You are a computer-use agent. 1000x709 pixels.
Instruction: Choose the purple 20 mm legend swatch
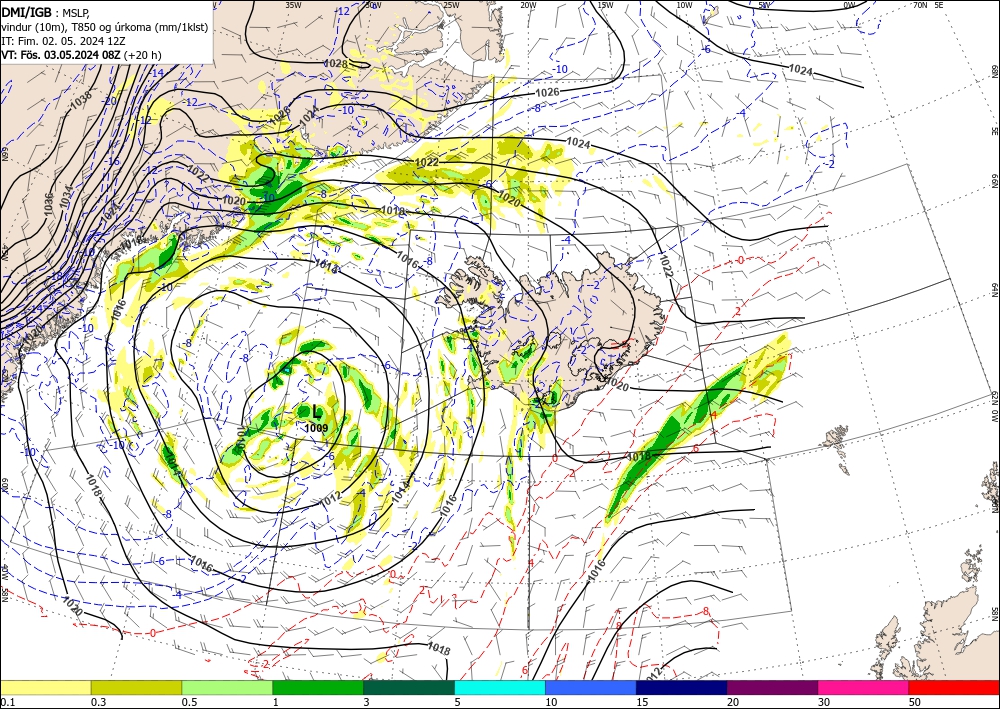coord(772,687)
